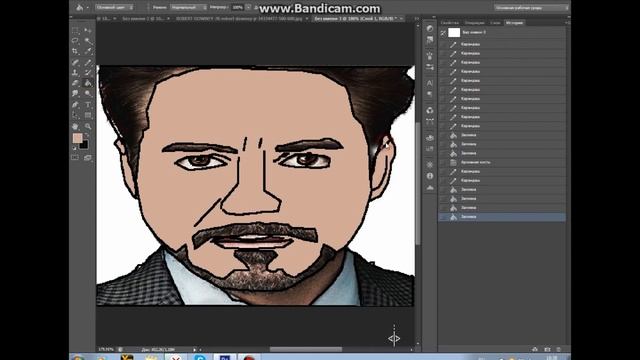
Task: Open the foreground color swatch
Action: click(77, 138)
